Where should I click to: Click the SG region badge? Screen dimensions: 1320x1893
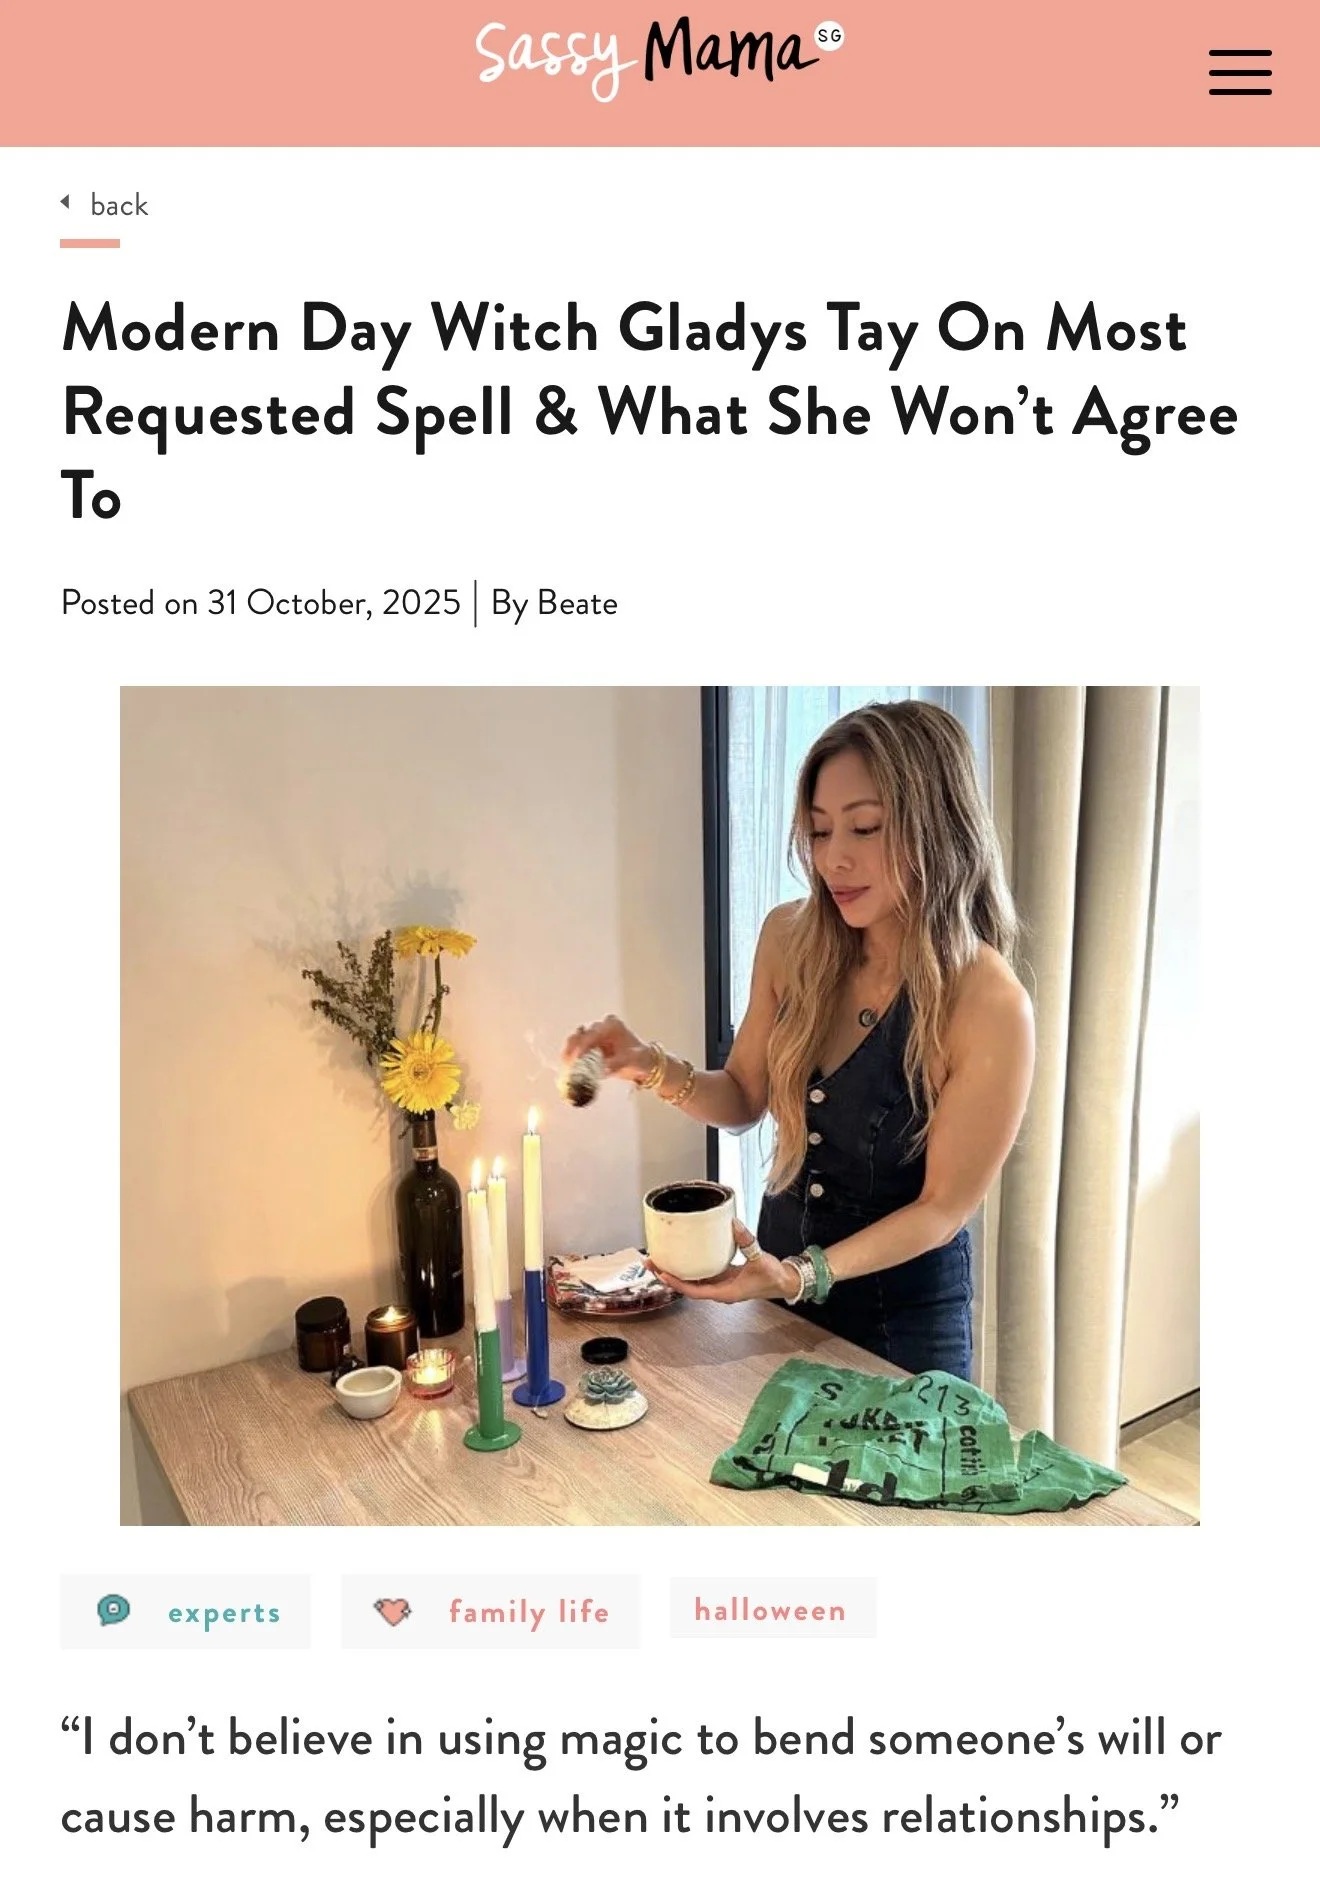click(830, 36)
